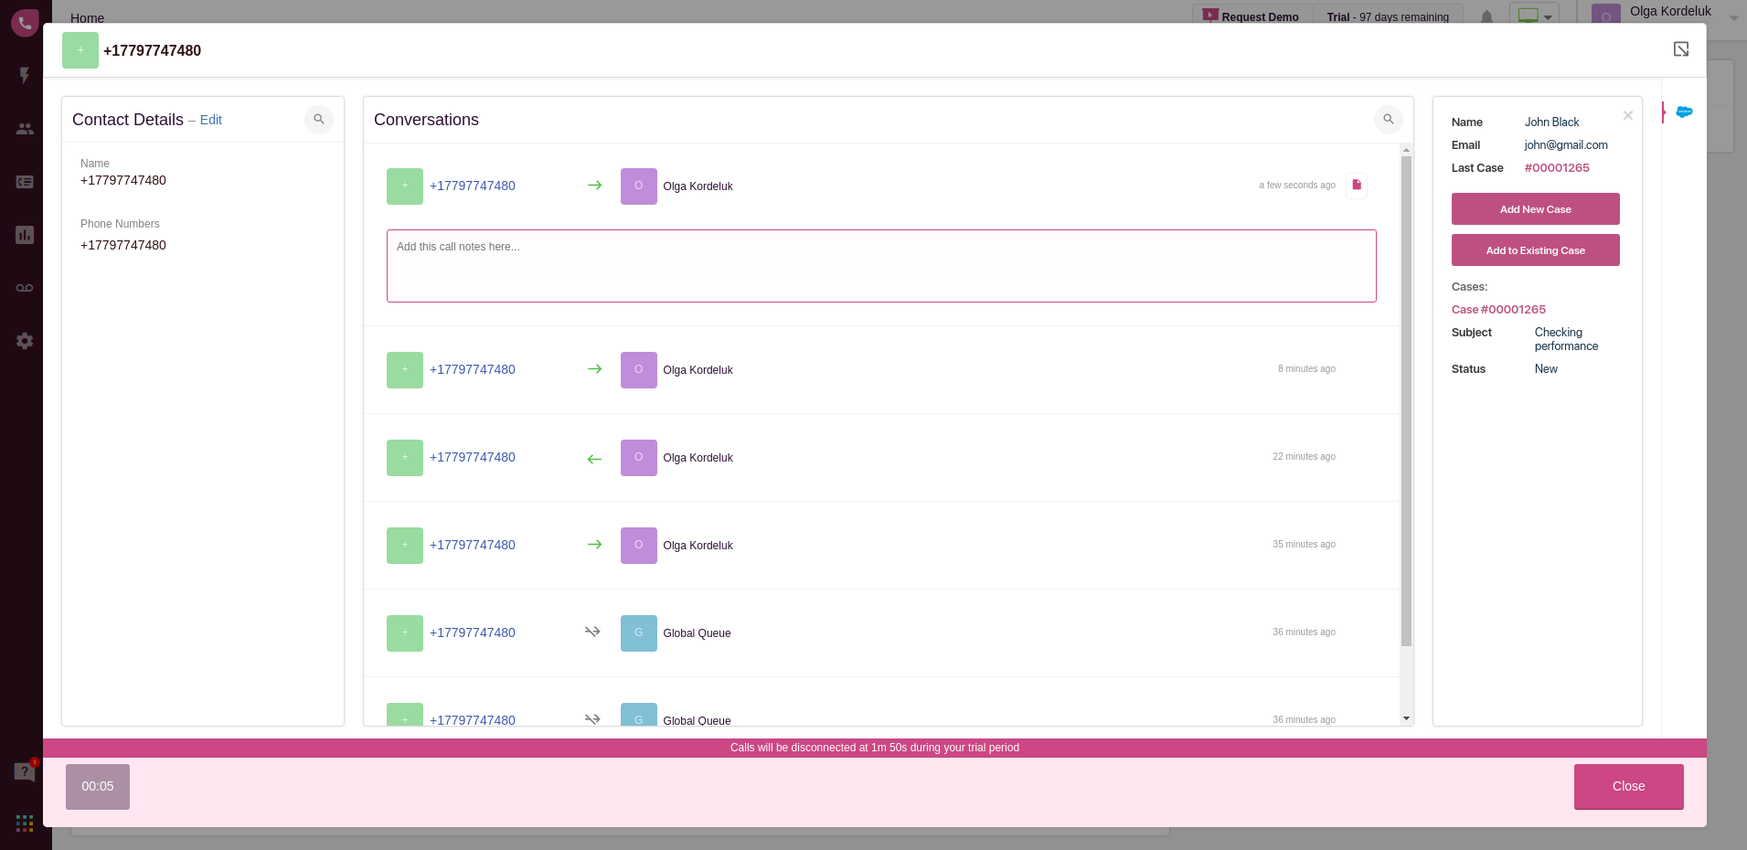The height and width of the screenshot is (850, 1747).
Task: Click the trial disconnection notice banner
Action: [874, 748]
